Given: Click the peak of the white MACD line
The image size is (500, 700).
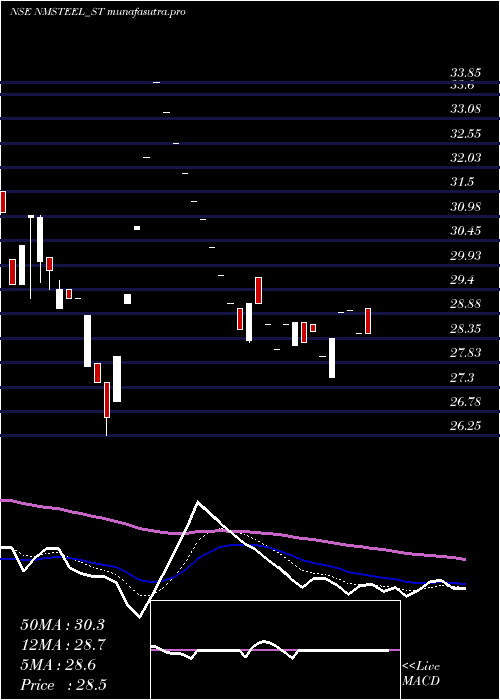Looking at the screenshot, I should point(198,502).
